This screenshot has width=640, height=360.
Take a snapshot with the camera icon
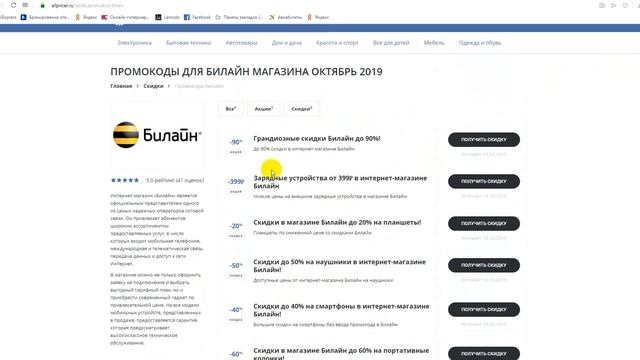602,5
